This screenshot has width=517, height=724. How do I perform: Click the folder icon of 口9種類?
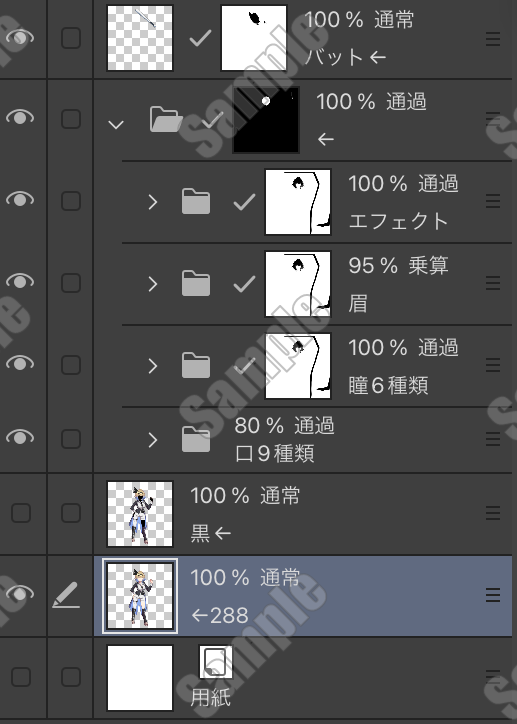point(196,439)
